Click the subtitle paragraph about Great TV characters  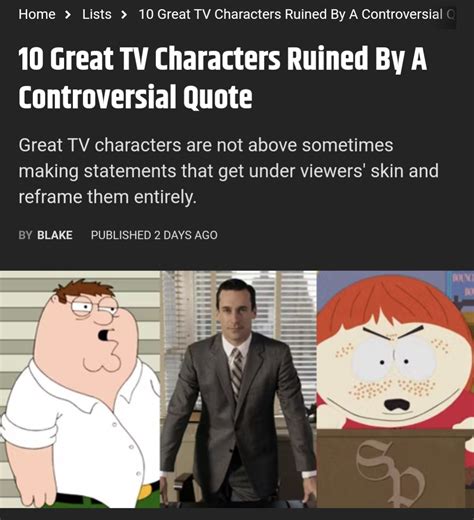point(229,171)
